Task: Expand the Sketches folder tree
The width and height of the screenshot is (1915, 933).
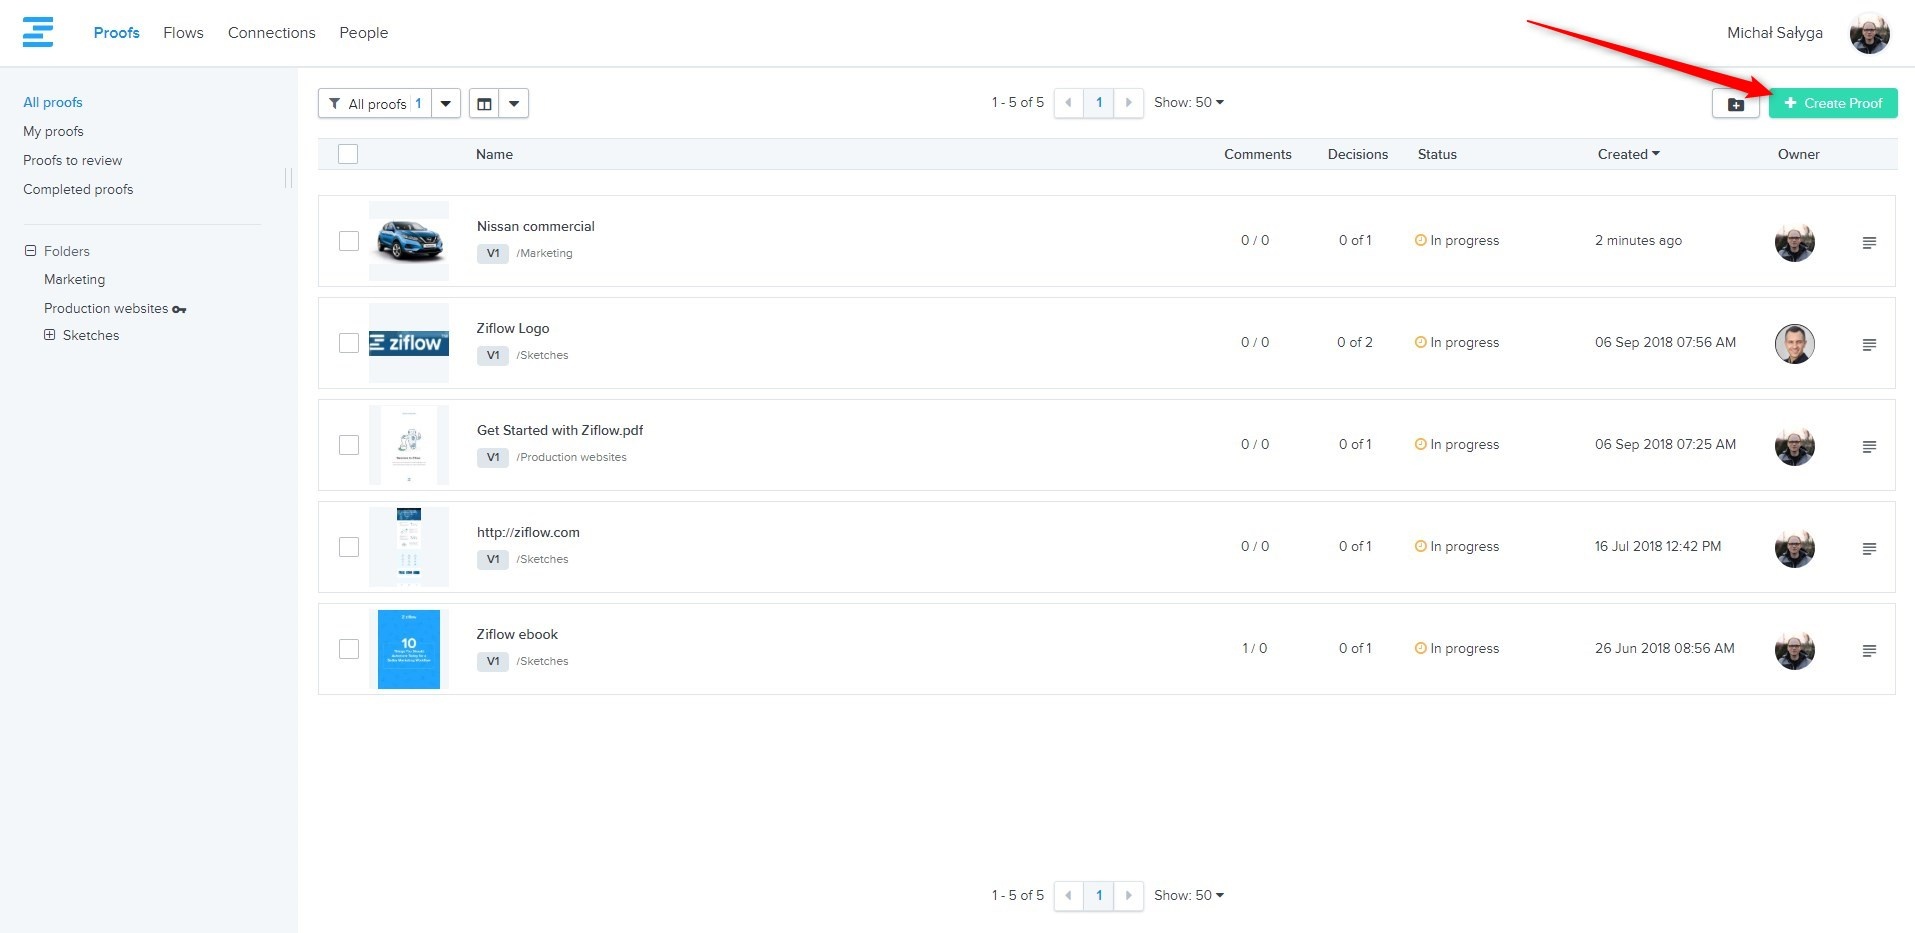Action: coord(49,335)
